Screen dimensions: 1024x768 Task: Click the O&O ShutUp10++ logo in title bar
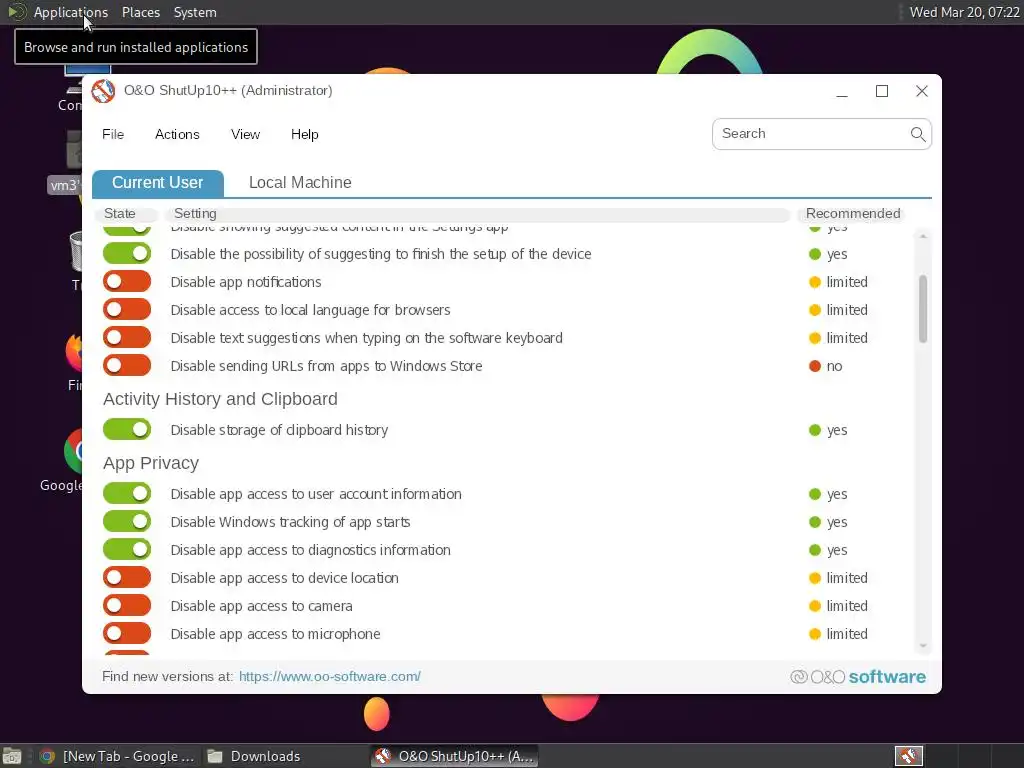[103, 91]
